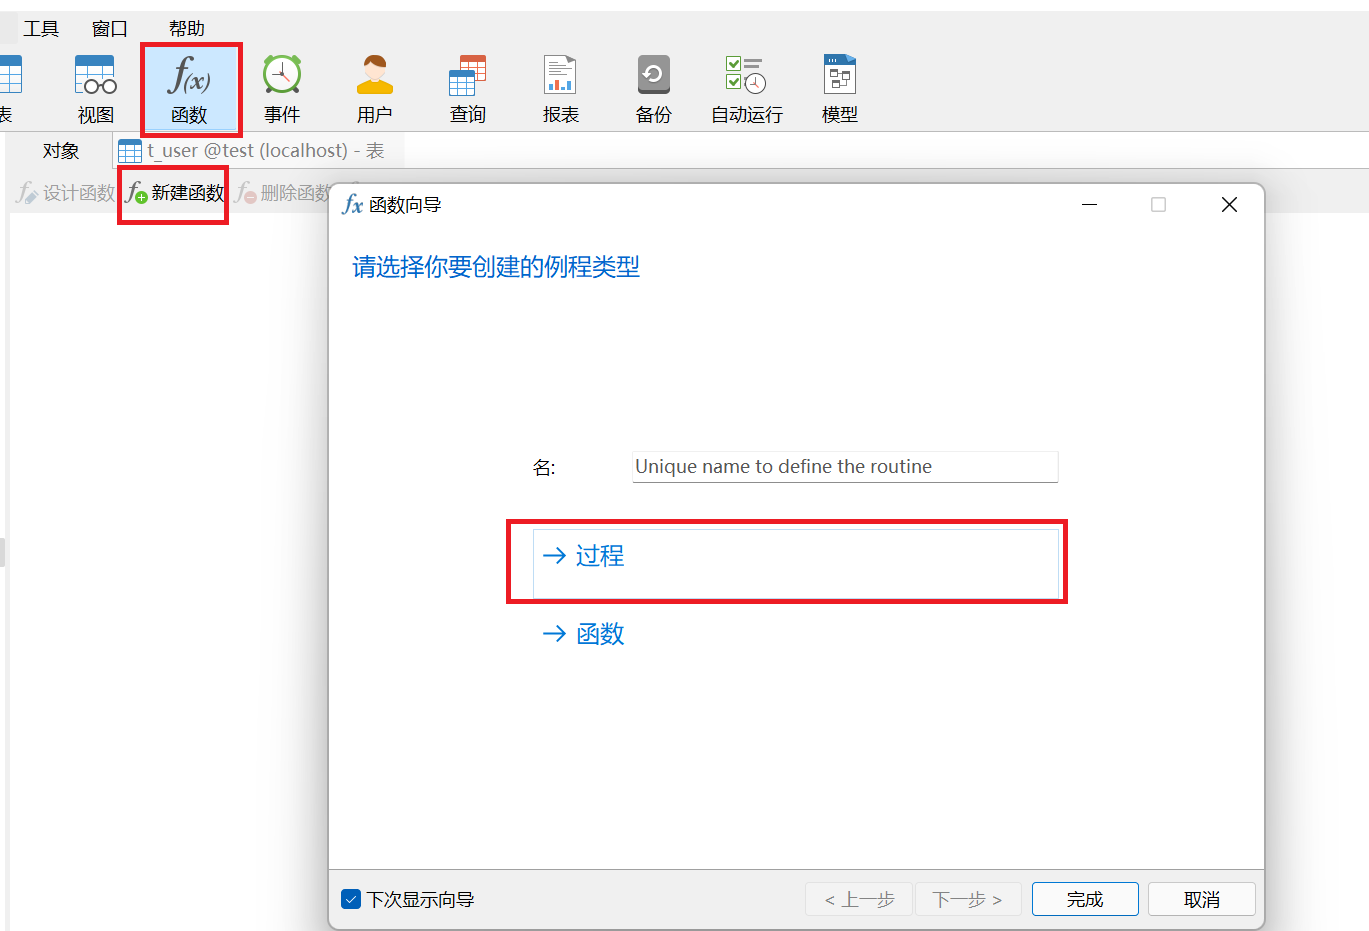Screen dimensions: 1369x931
Task: Click the 下一步 > button
Action: pos(967,899)
